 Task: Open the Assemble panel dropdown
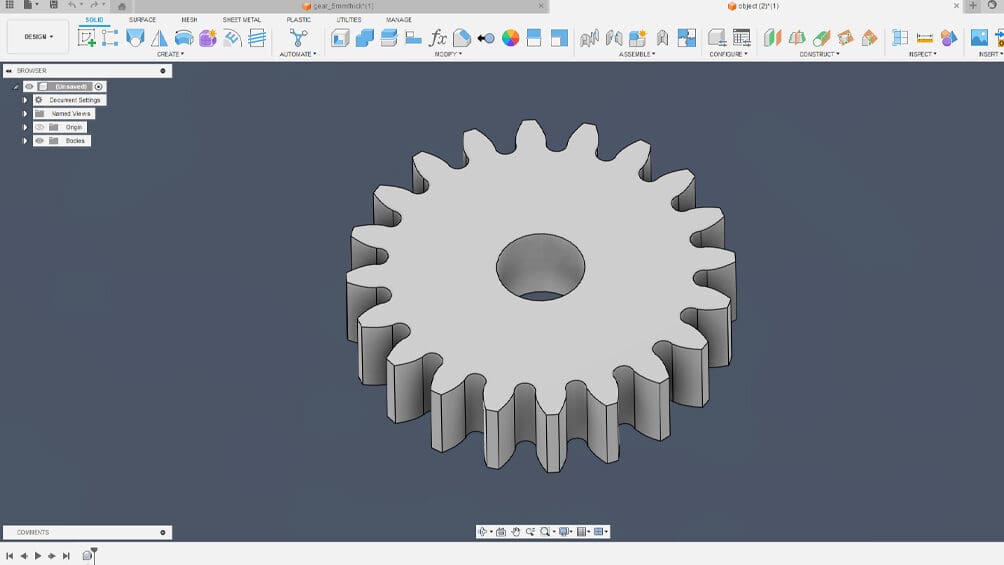637,54
